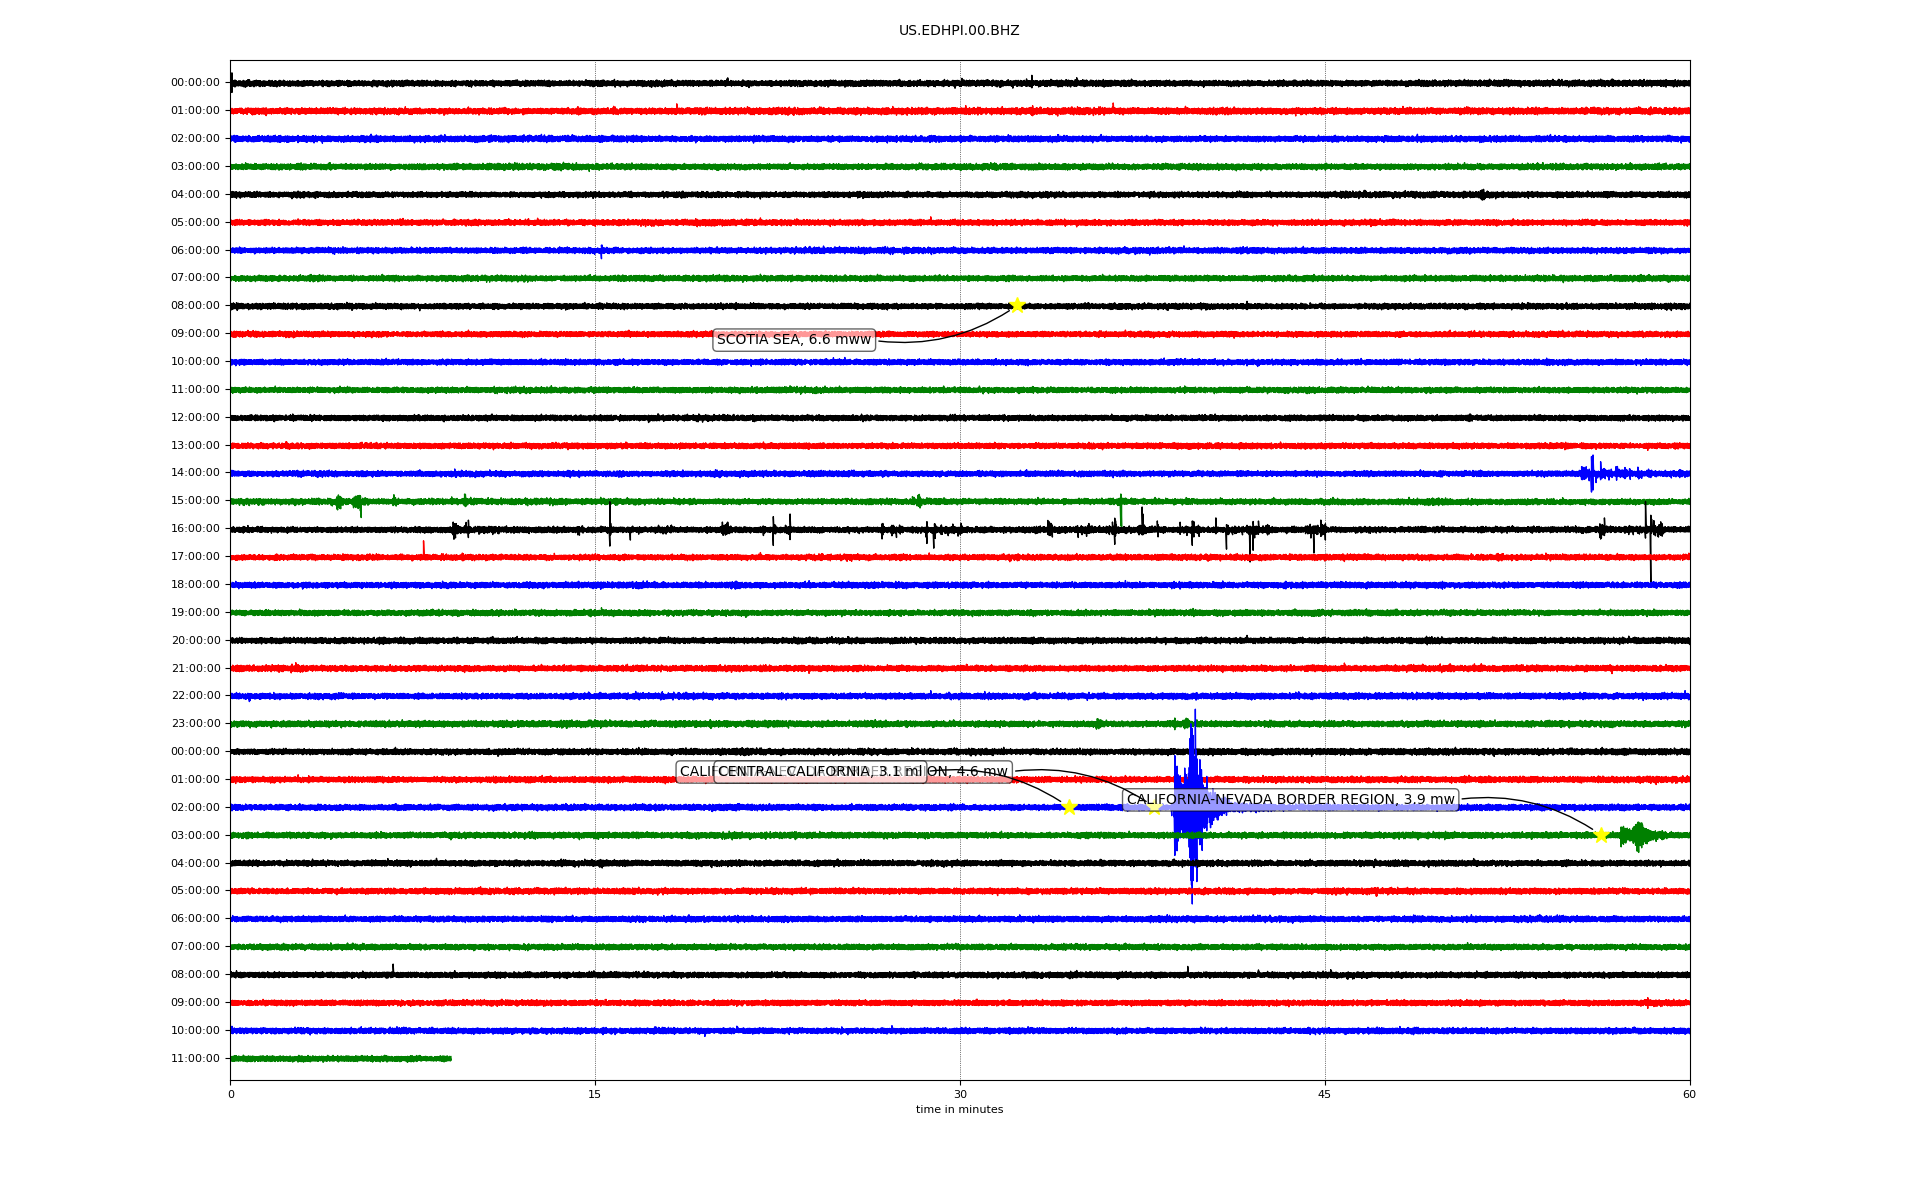Screen dimensions: 1920x1200
Task: Select the SCOTIA SEA, 6.6 mww annotation
Action: 794,340
